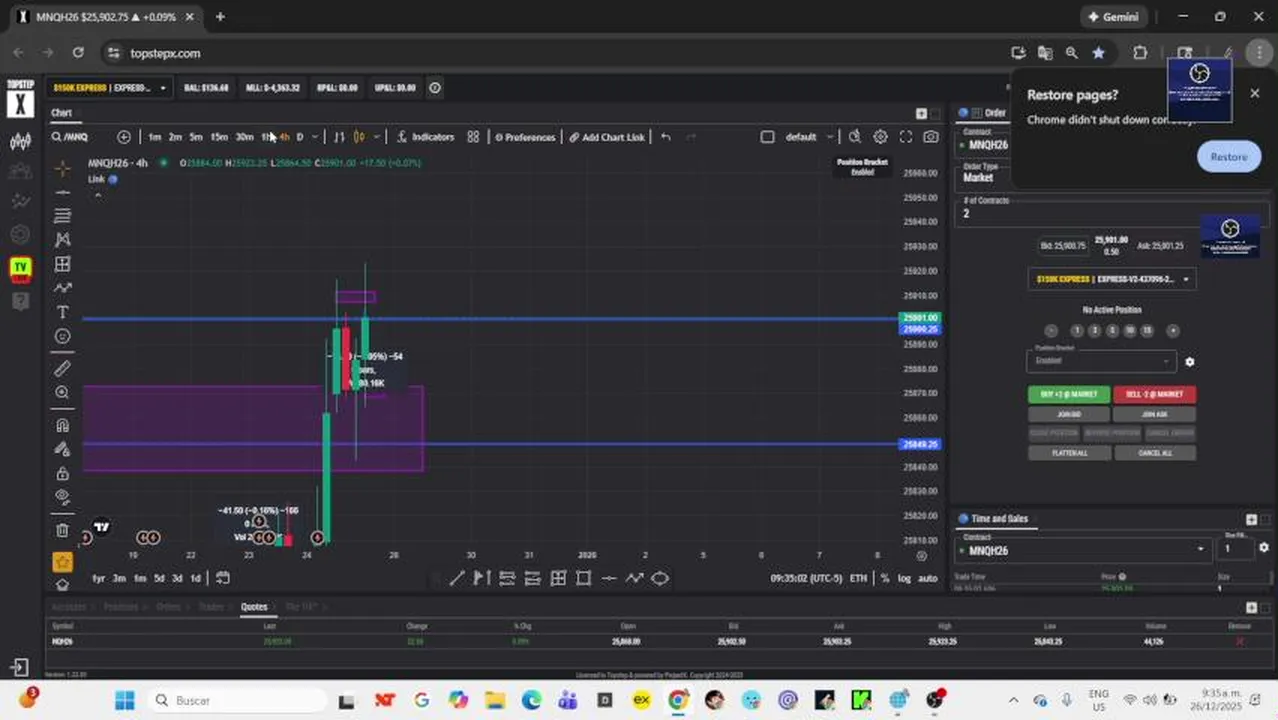1278x720 pixels.
Task: Switch chart to 1m timeframe
Action: [x=154, y=137]
